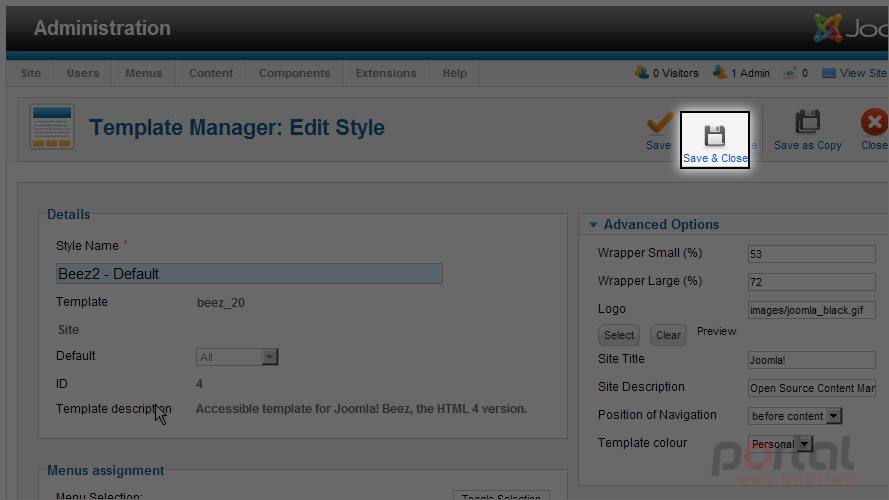Click the logo Preview link
The width and height of the screenshot is (889, 500).
click(716, 331)
